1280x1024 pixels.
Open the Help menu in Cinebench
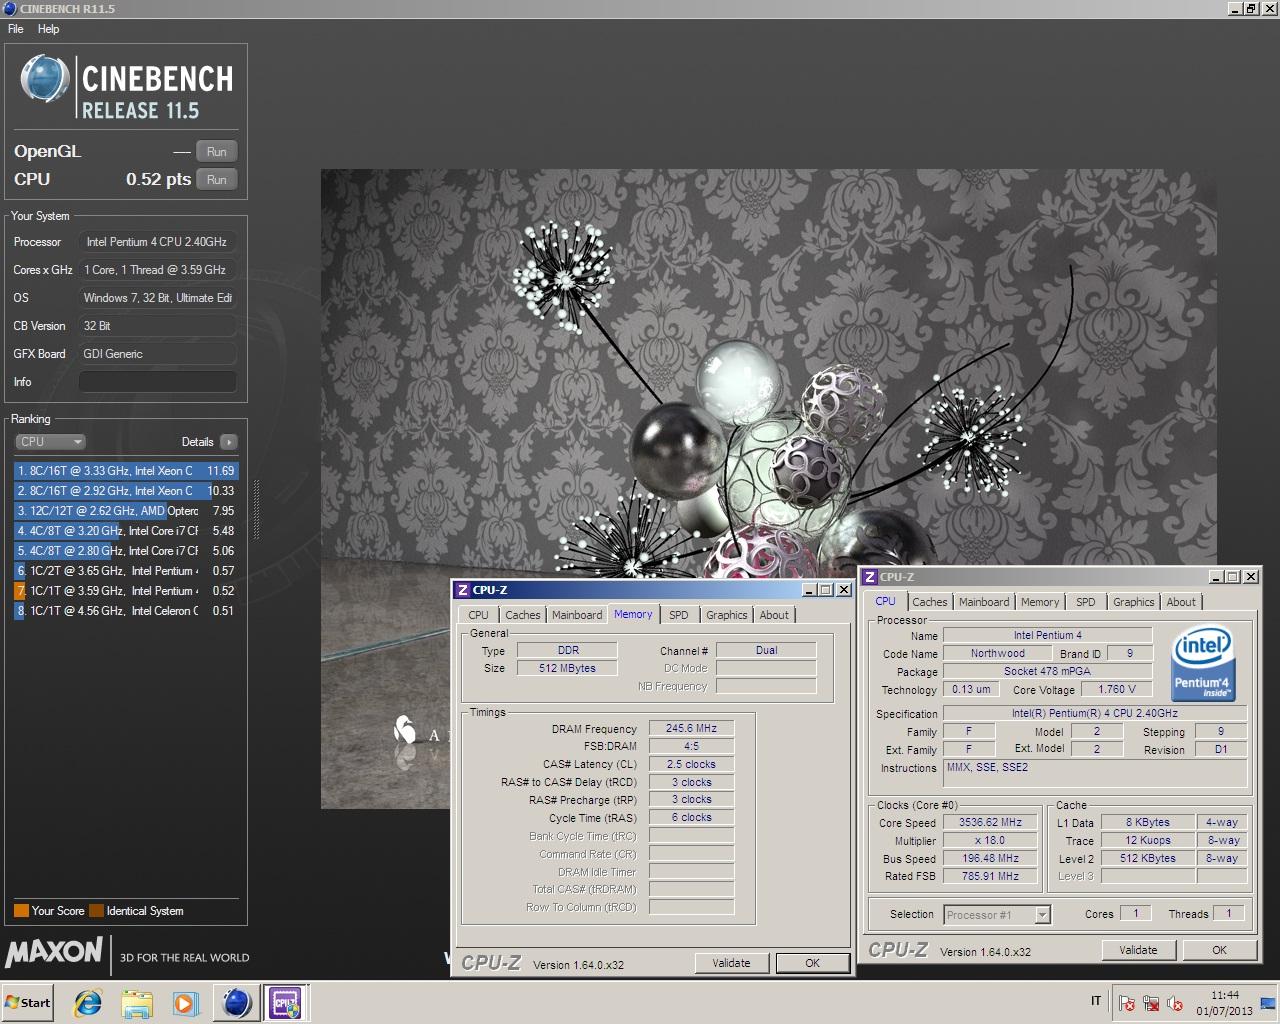click(48, 29)
